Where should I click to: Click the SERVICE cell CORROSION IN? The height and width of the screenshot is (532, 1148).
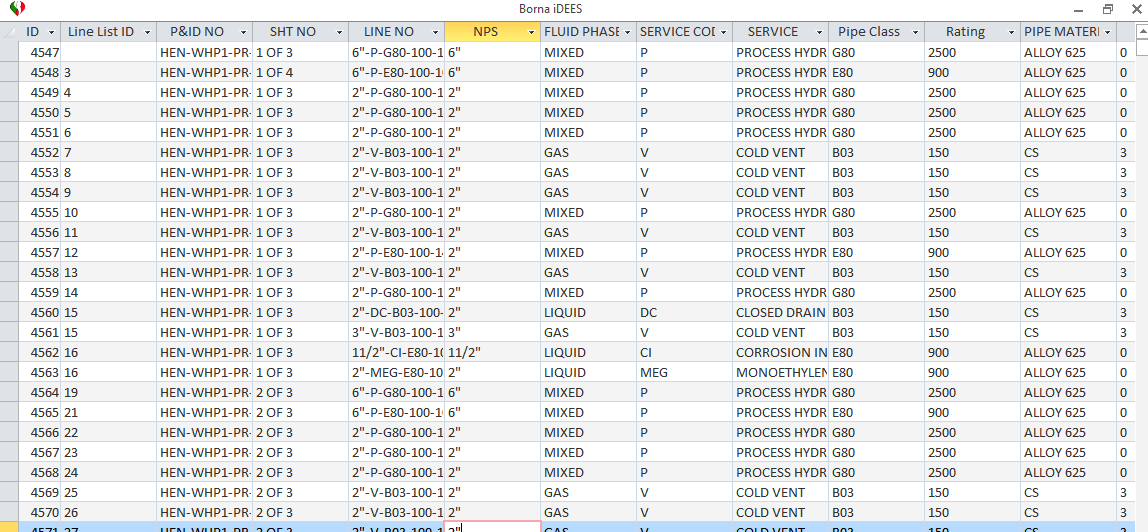780,352
